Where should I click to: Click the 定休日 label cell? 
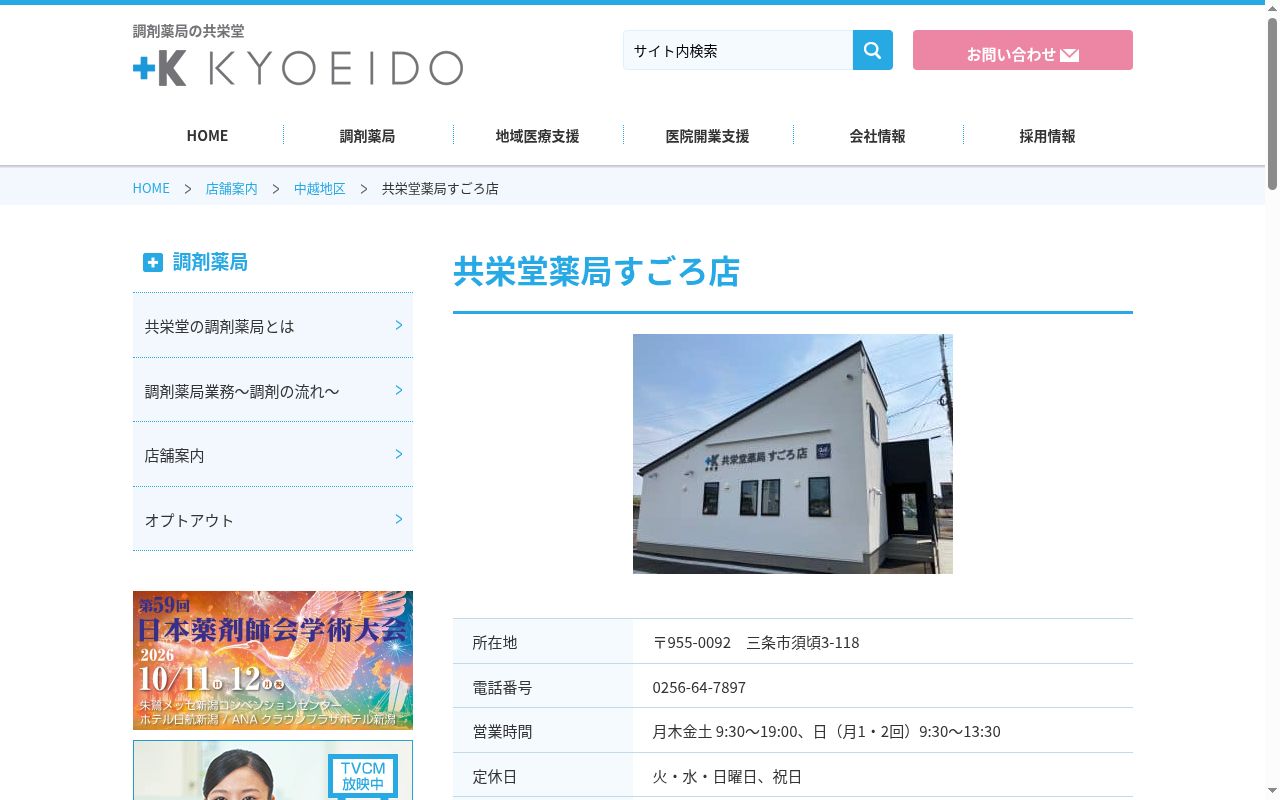click(x=543, y=776)
